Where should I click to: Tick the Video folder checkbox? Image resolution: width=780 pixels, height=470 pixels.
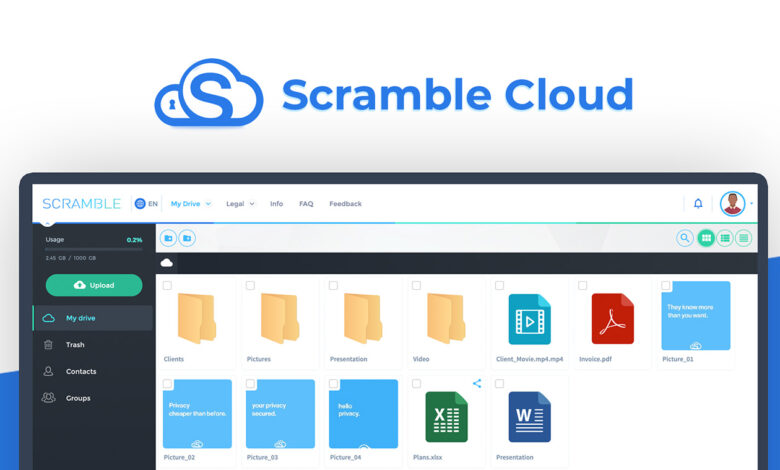[x=417, y=285]
